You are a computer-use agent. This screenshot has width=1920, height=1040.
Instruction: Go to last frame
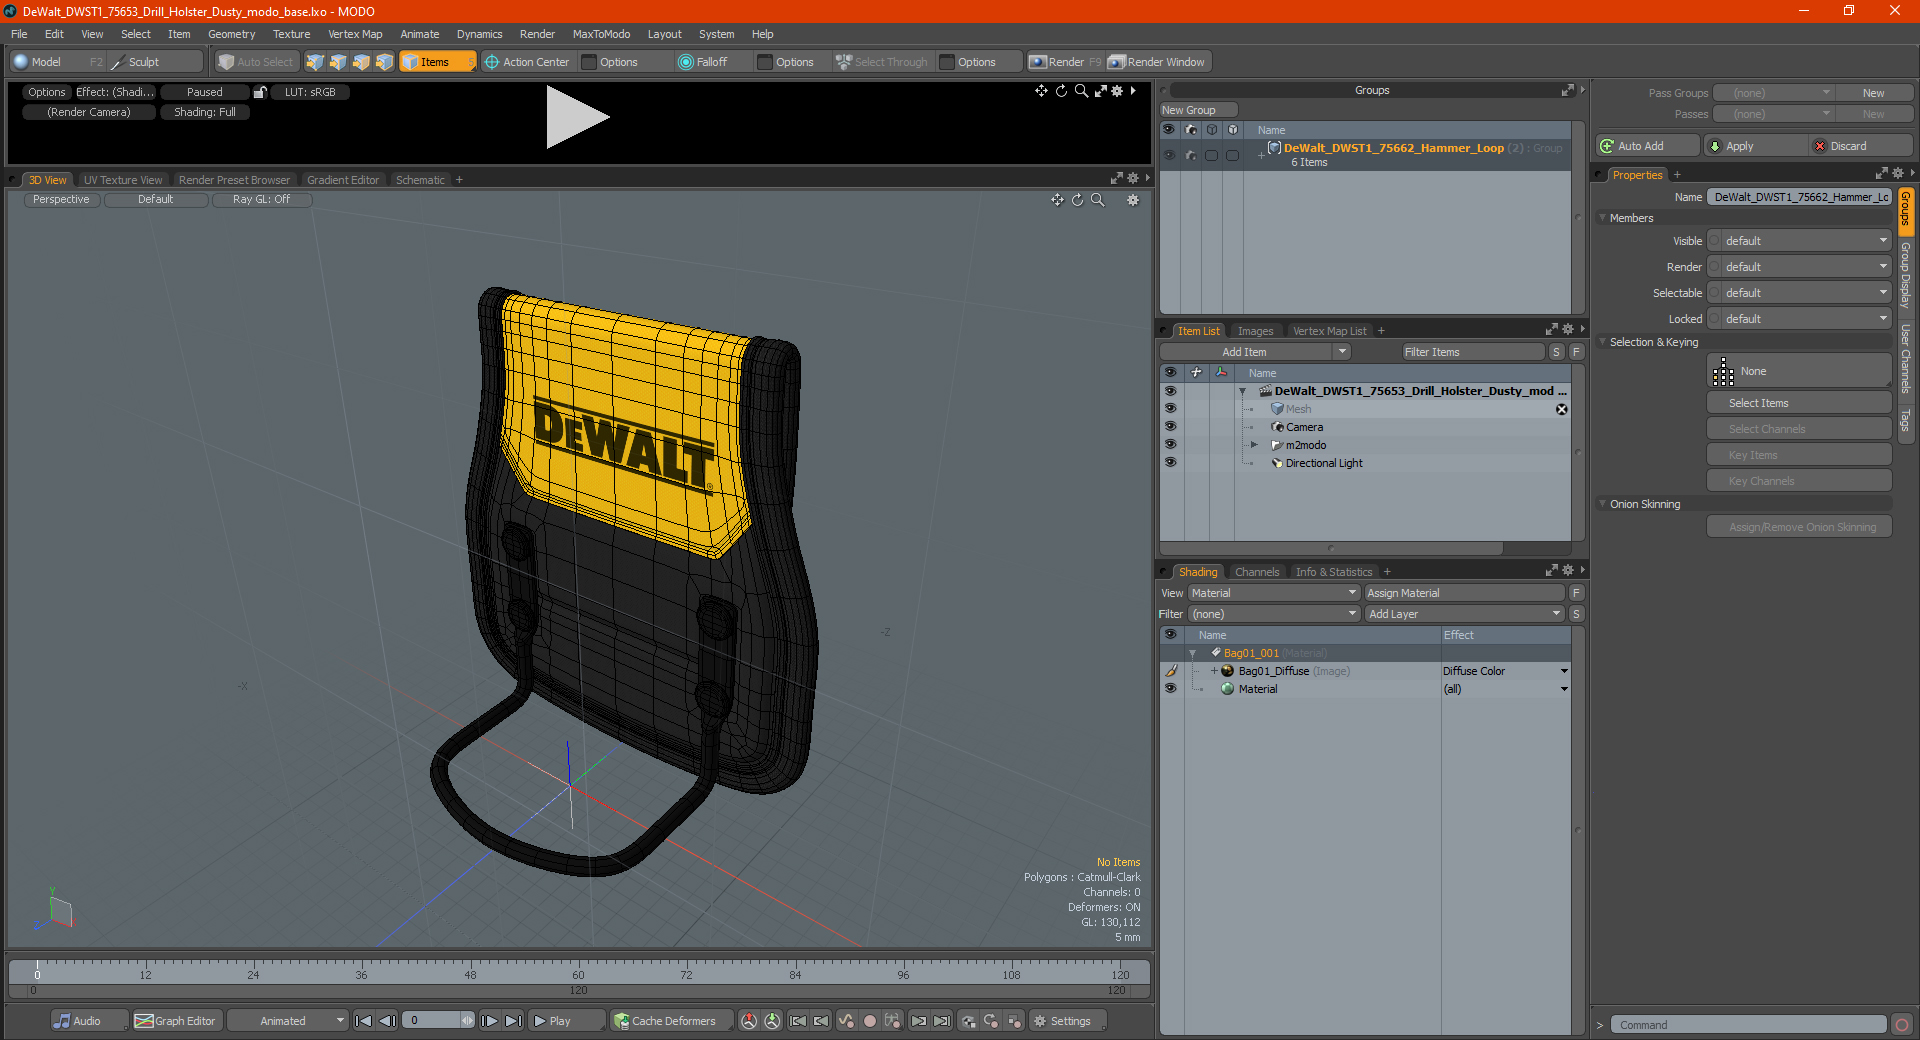tap(514, 1021)
